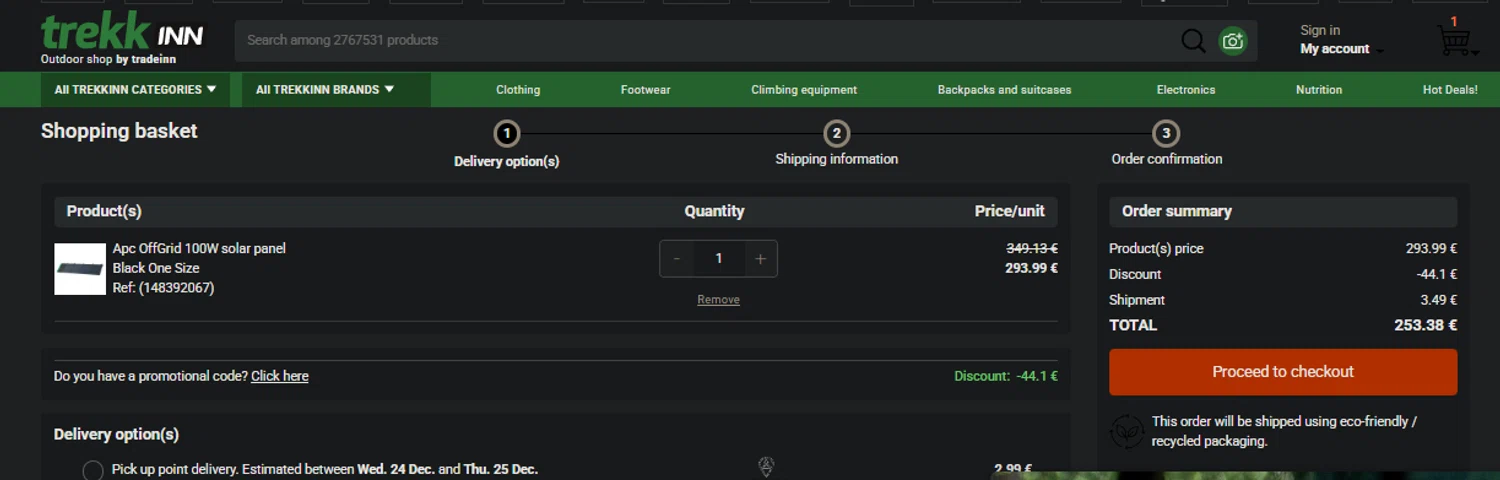This screenshot has width=1500, height=480.
Task: Click step 2 Shipping information marker
Action: 836,133
